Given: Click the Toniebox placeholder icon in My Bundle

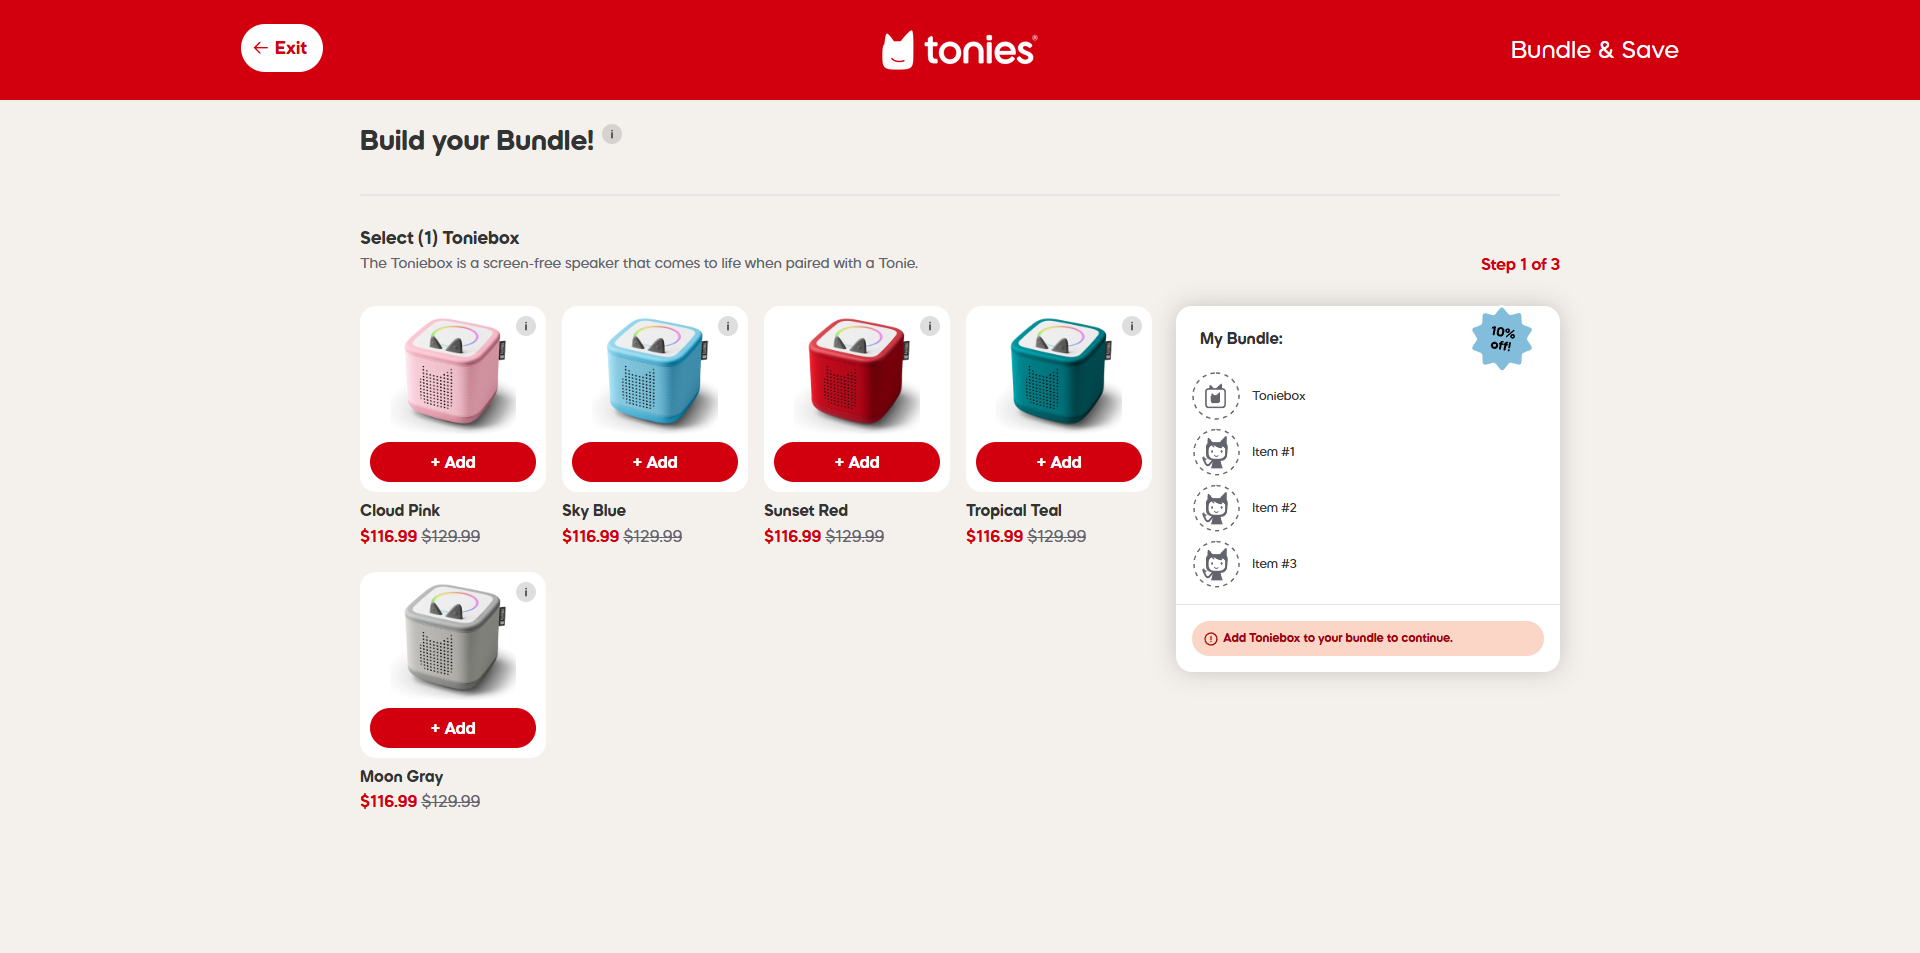Looking at the screenshot, I should pos(1216,396).
